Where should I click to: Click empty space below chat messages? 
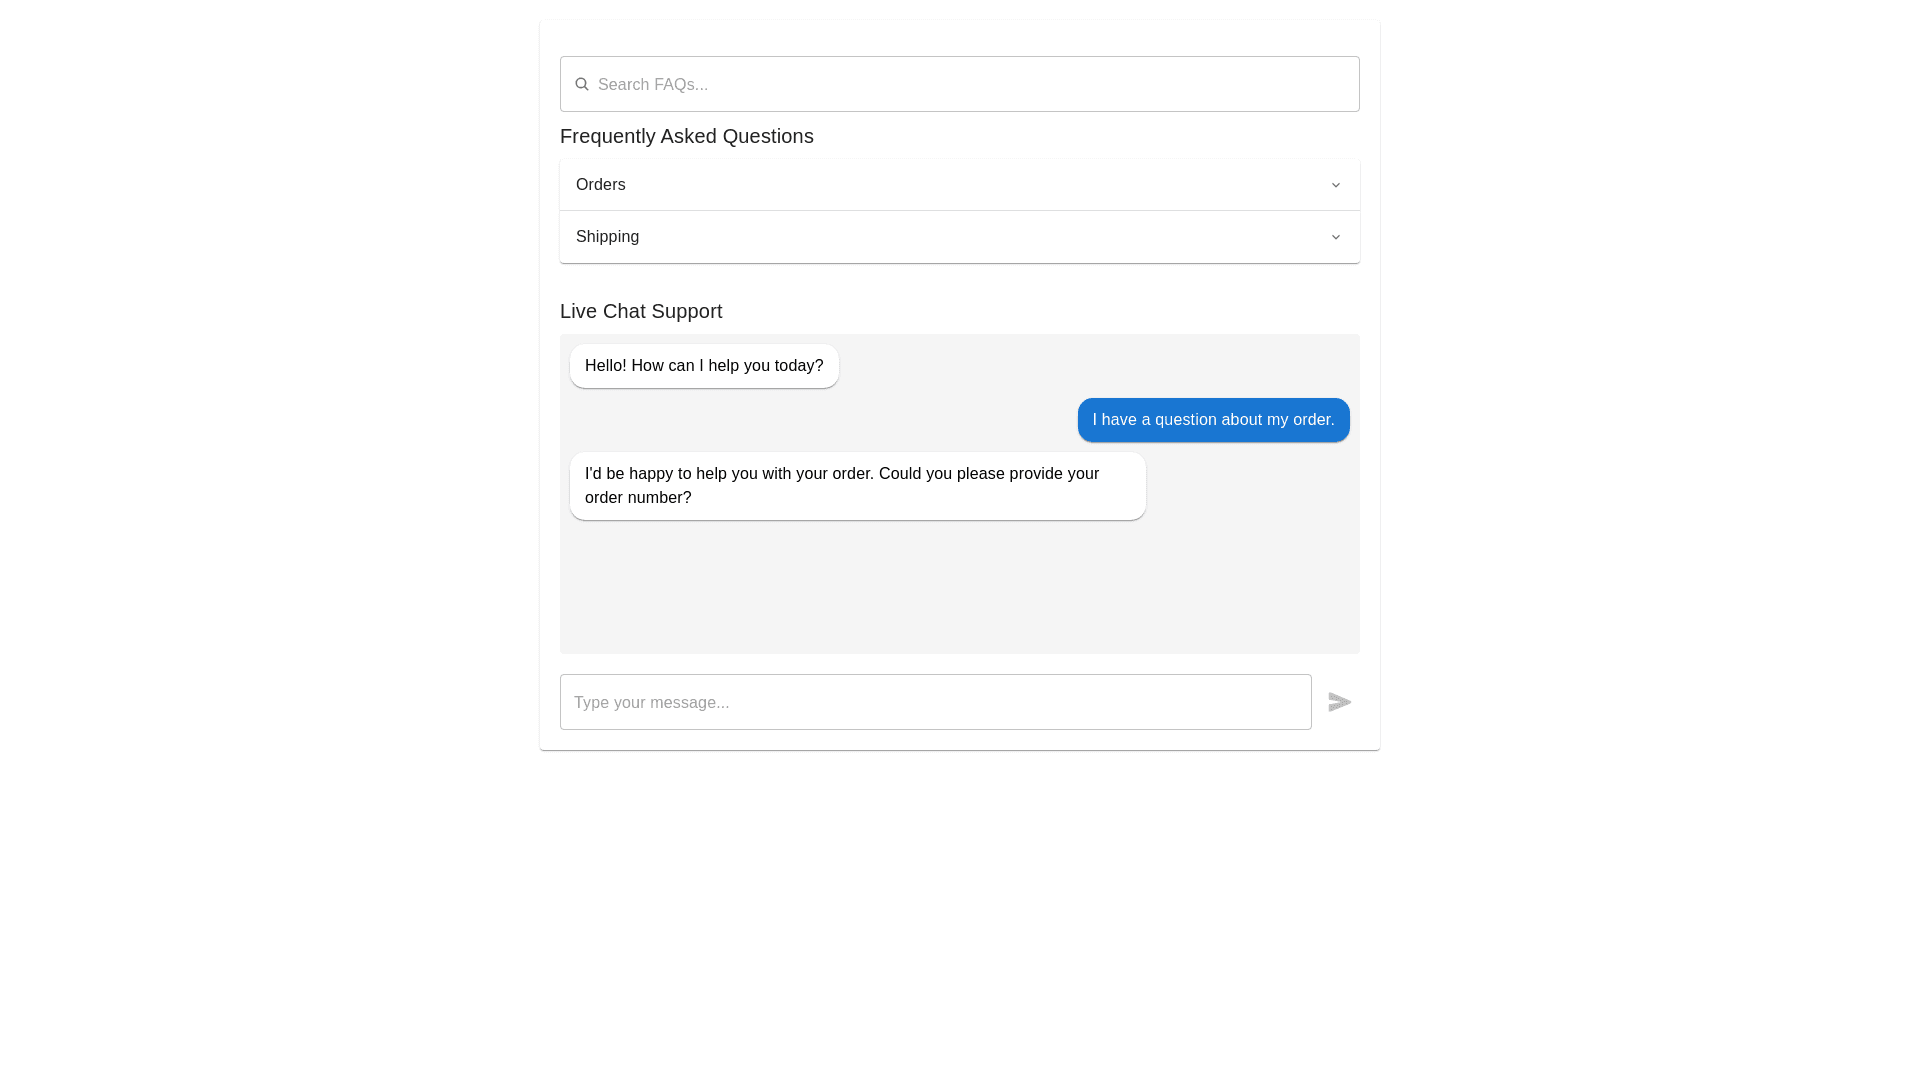point(959,590)
